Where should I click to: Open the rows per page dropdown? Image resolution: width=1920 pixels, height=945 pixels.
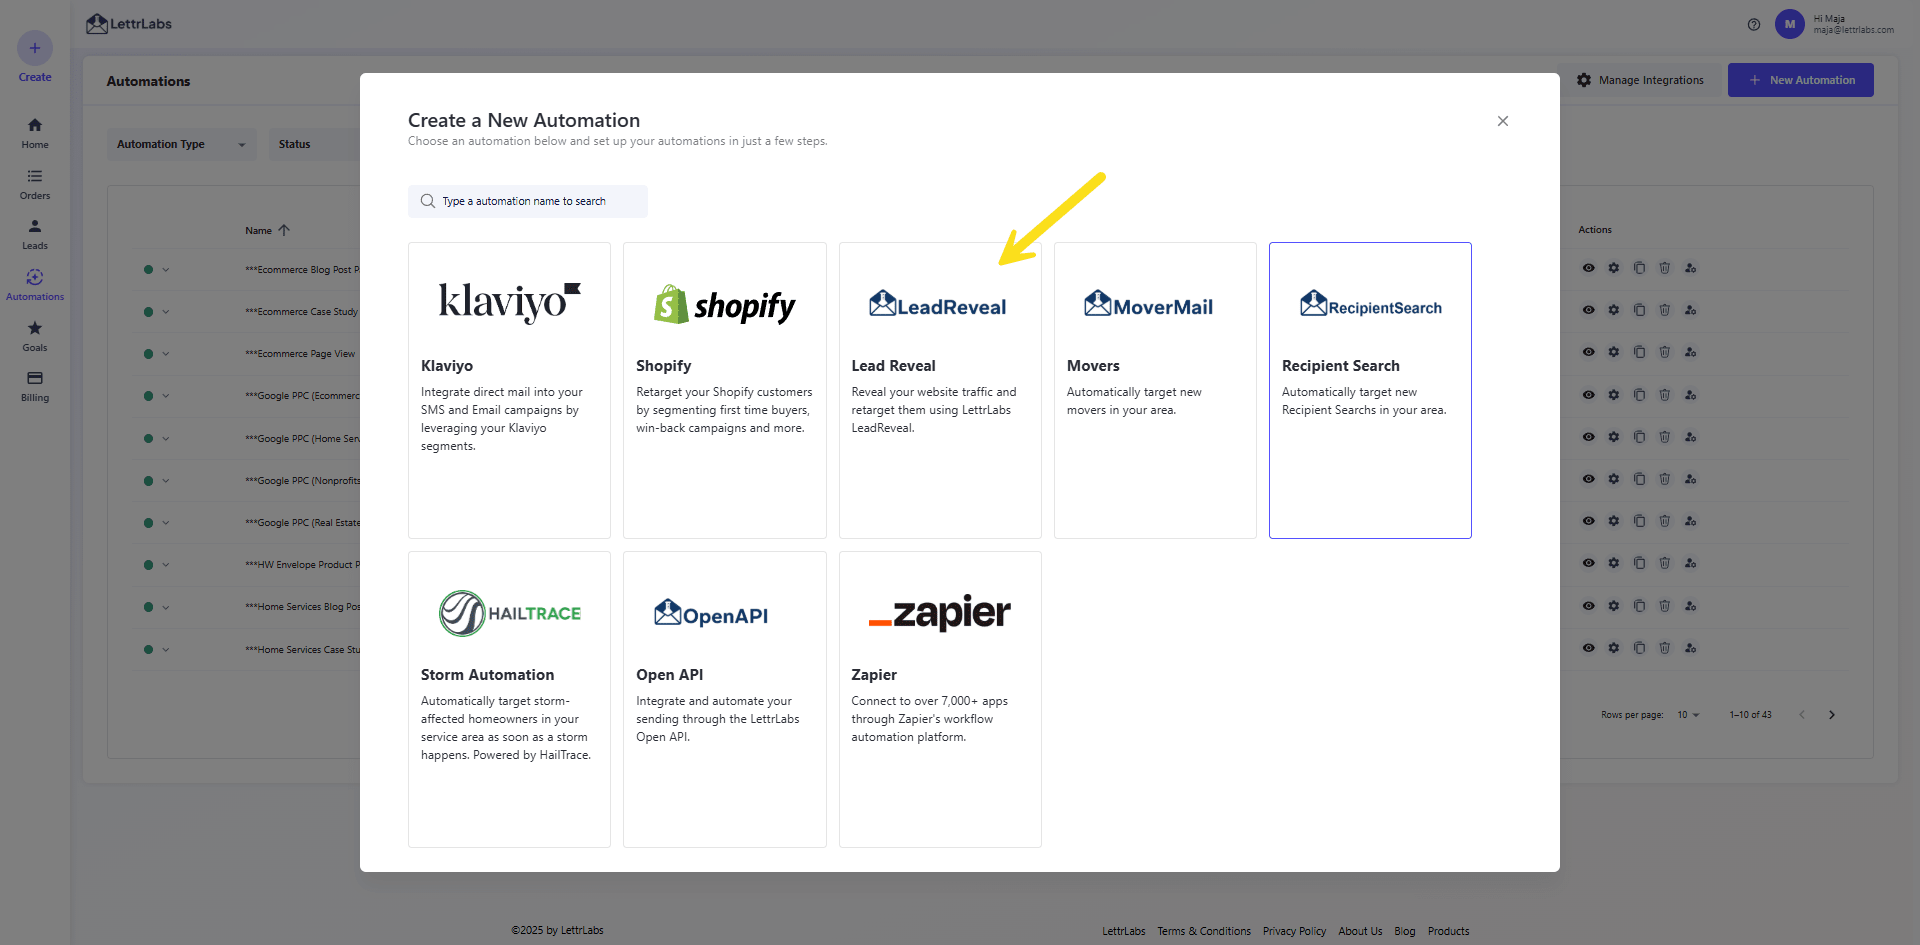[x=1688, y=715]
